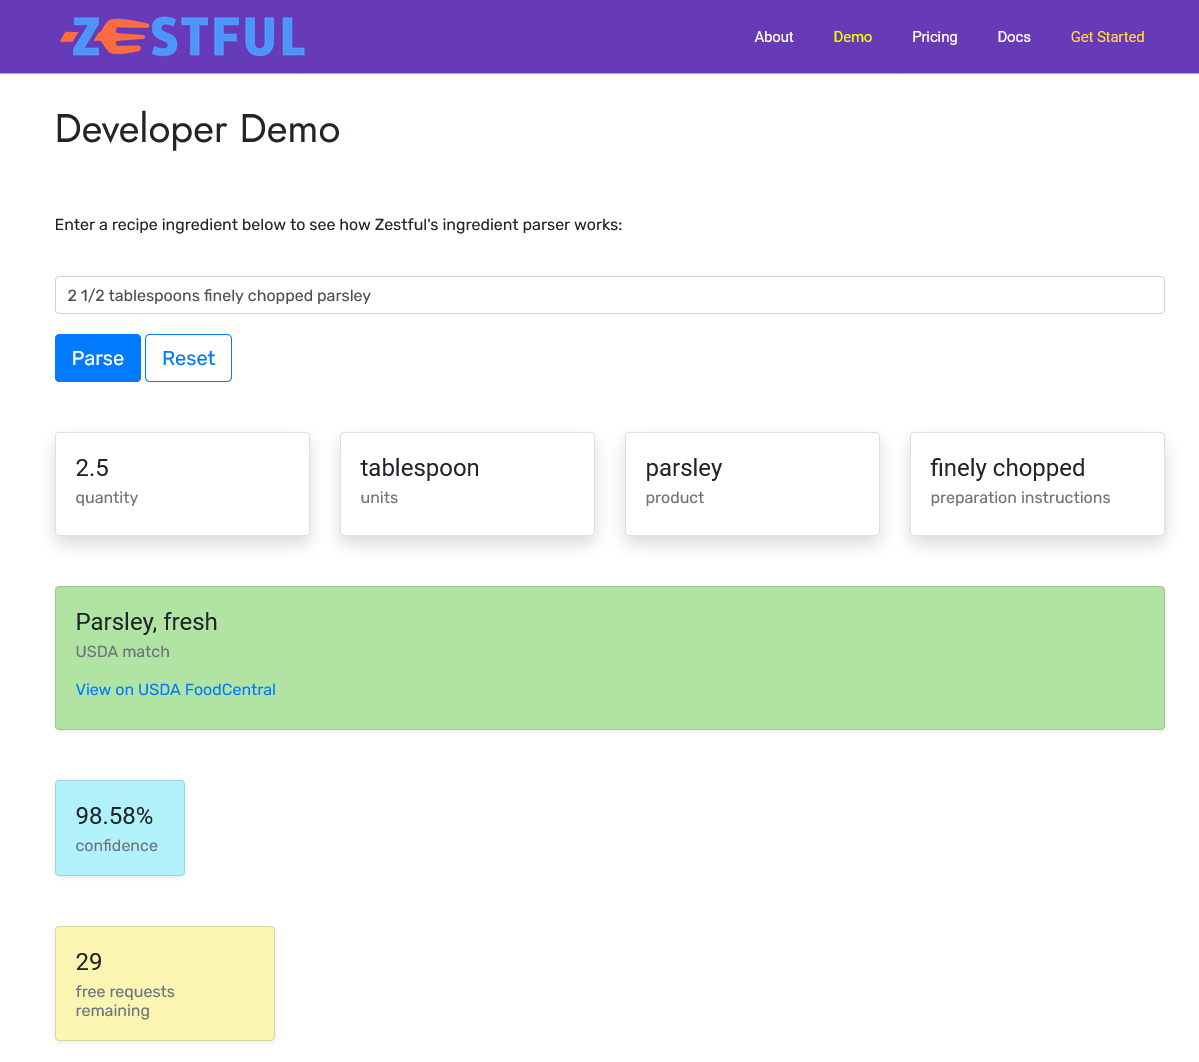This screenshot has height=1062, width=1199.
Task: Select the tablespoon units card
Action: [x=467, y=484]
